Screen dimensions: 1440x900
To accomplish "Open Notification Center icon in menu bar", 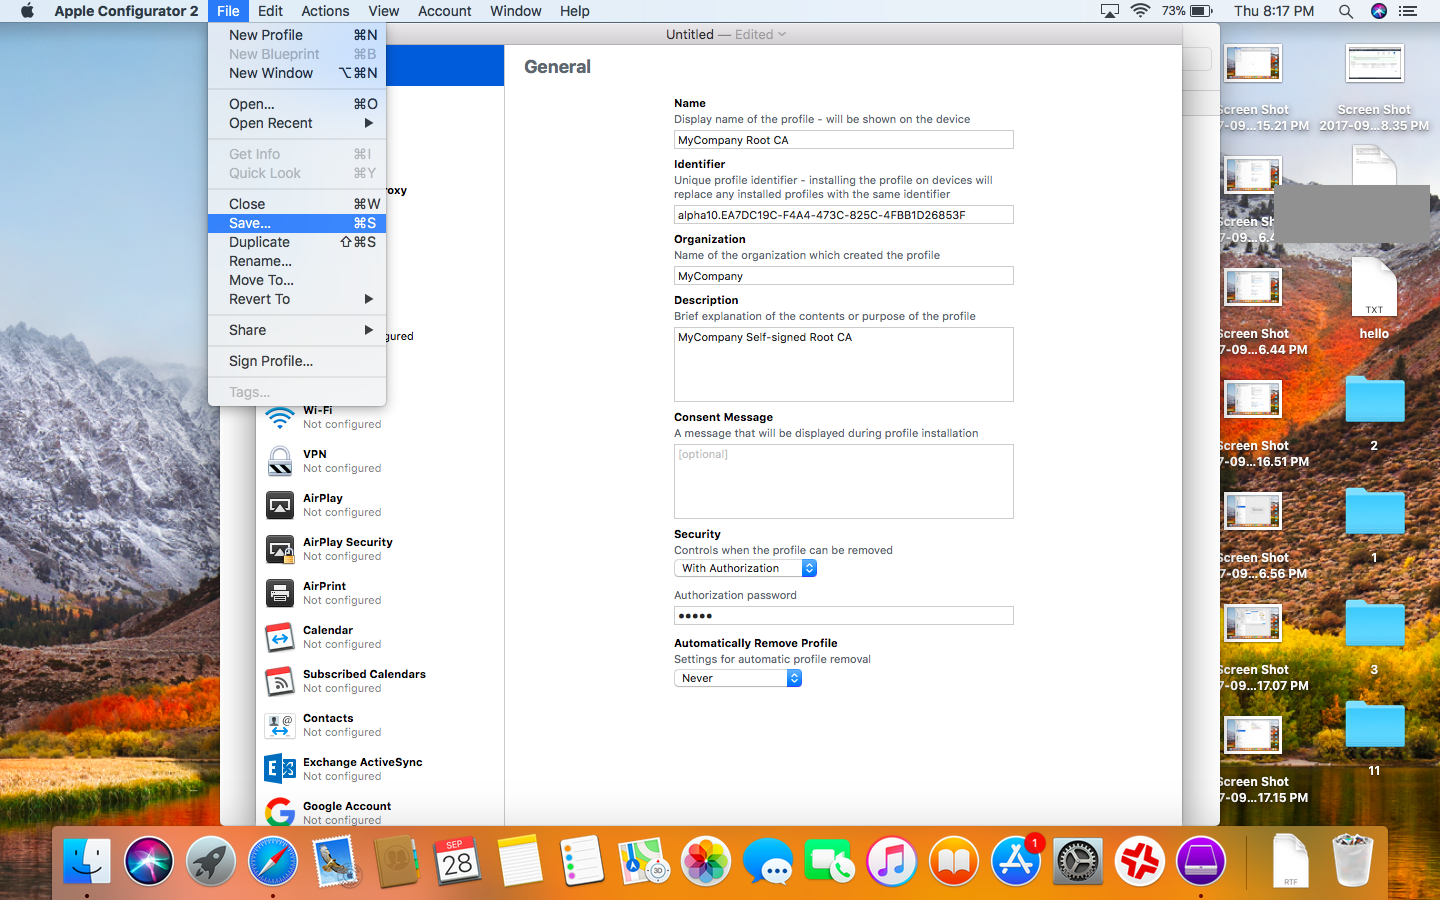I will pos(1408,11).
